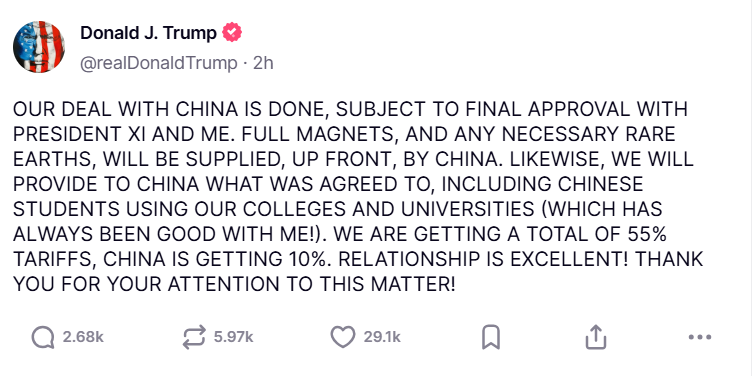
Task: Open the share icon options
Action: click(x=596, y=337)
